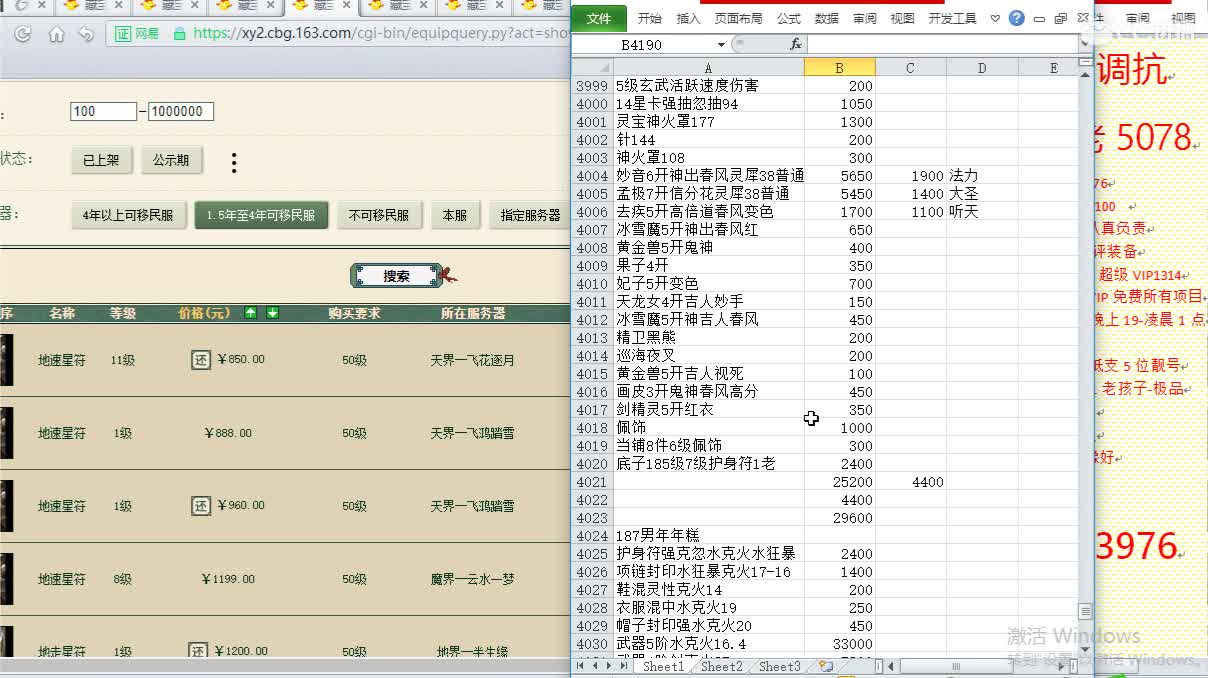Toggle 1.5年至4年可移民服 server filter
Image resolution: width=1208 pixels, height=678 pixels.
261,215
